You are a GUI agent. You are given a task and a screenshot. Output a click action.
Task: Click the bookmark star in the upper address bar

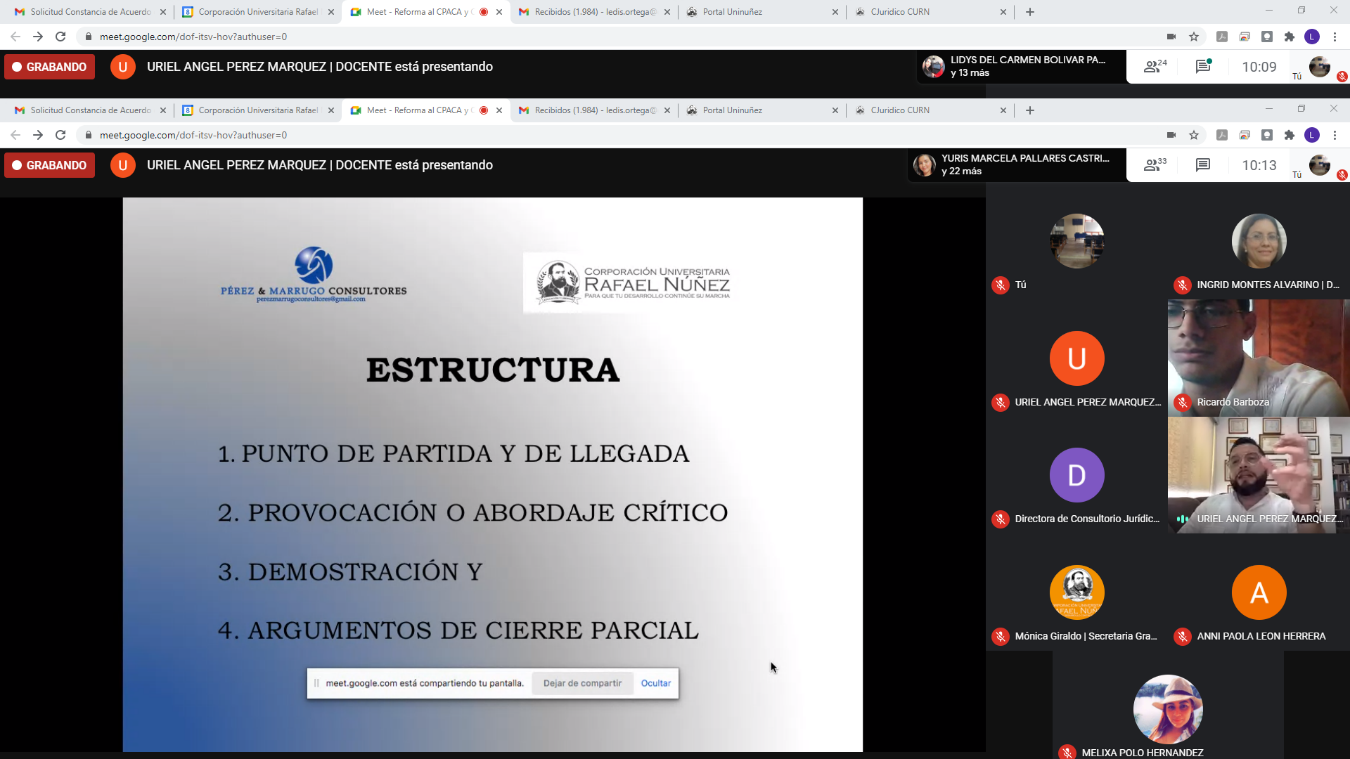tap(1194, 36)
